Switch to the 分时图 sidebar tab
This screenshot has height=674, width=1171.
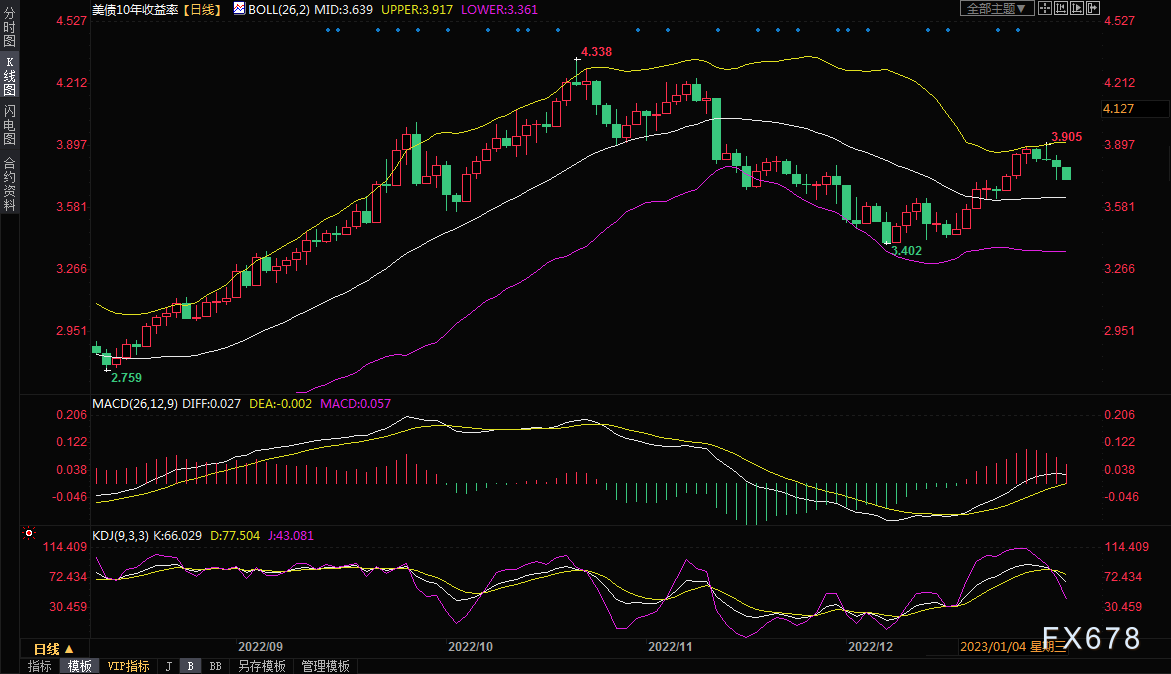pyautogui.click(x=9, y=28)
